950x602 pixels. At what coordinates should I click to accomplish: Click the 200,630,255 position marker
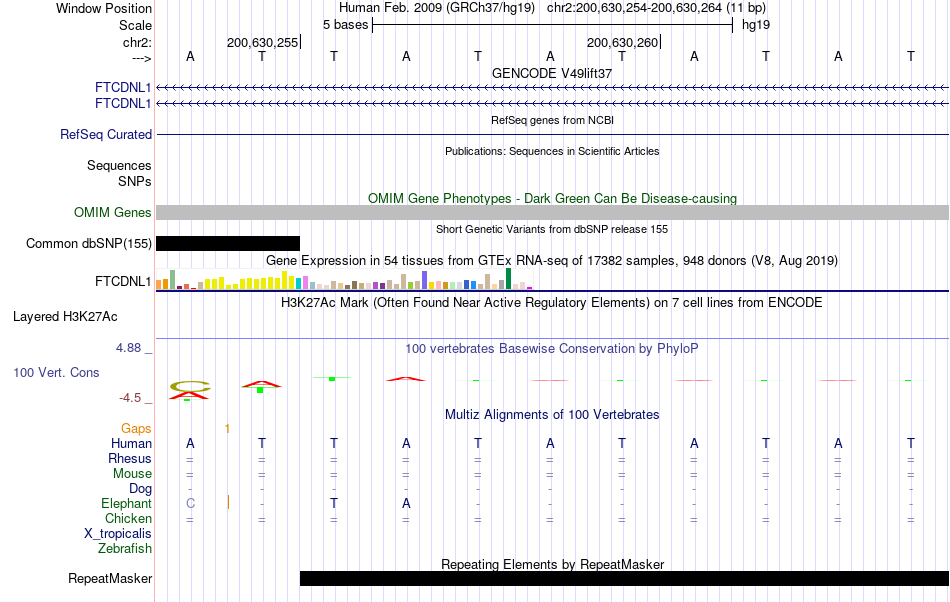[262, 42]
